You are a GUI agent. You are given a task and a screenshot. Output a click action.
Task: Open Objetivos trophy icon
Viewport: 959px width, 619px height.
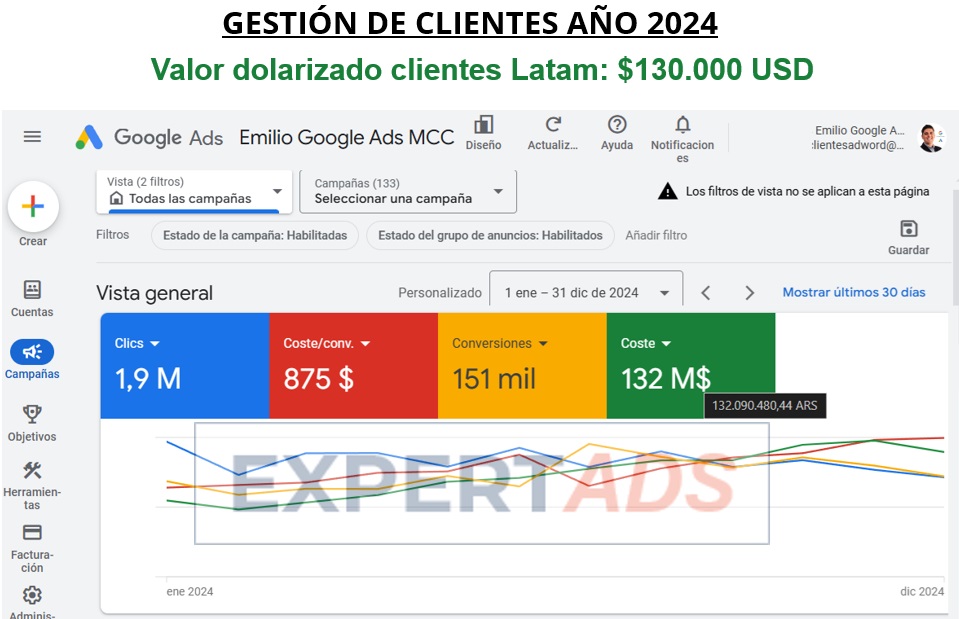point(32,414)
